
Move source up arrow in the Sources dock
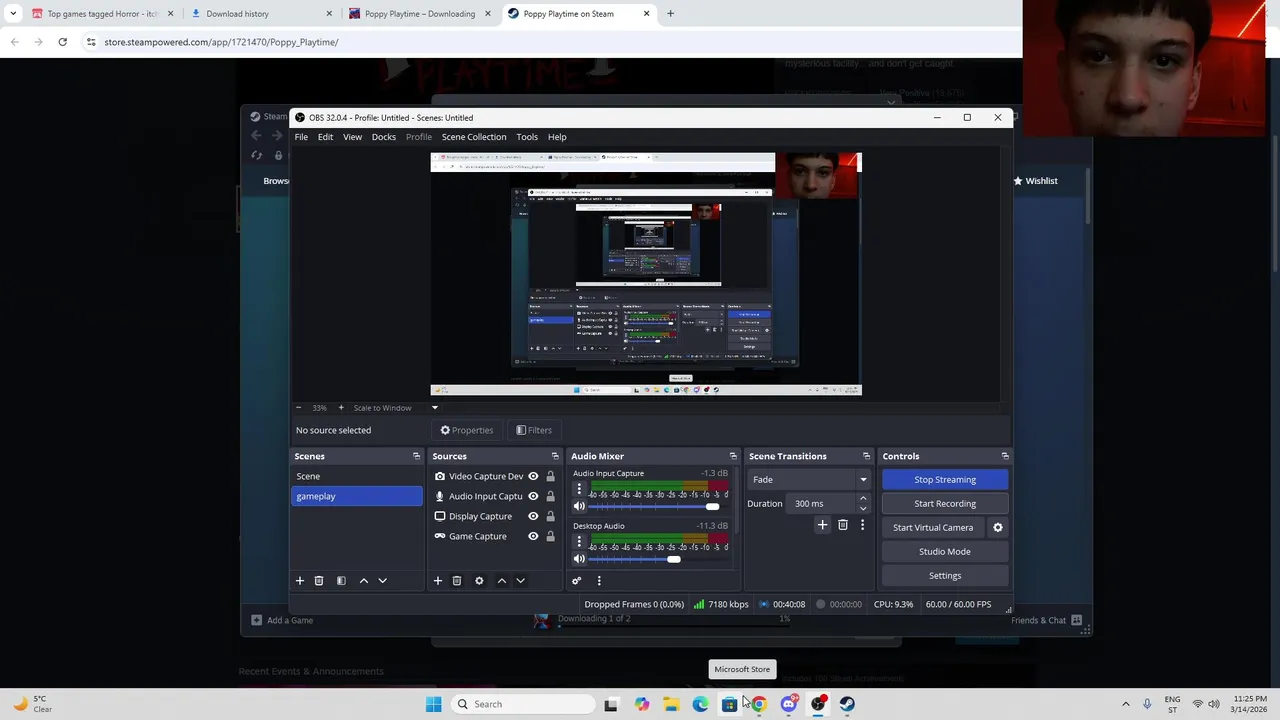(x=502, y=581)
